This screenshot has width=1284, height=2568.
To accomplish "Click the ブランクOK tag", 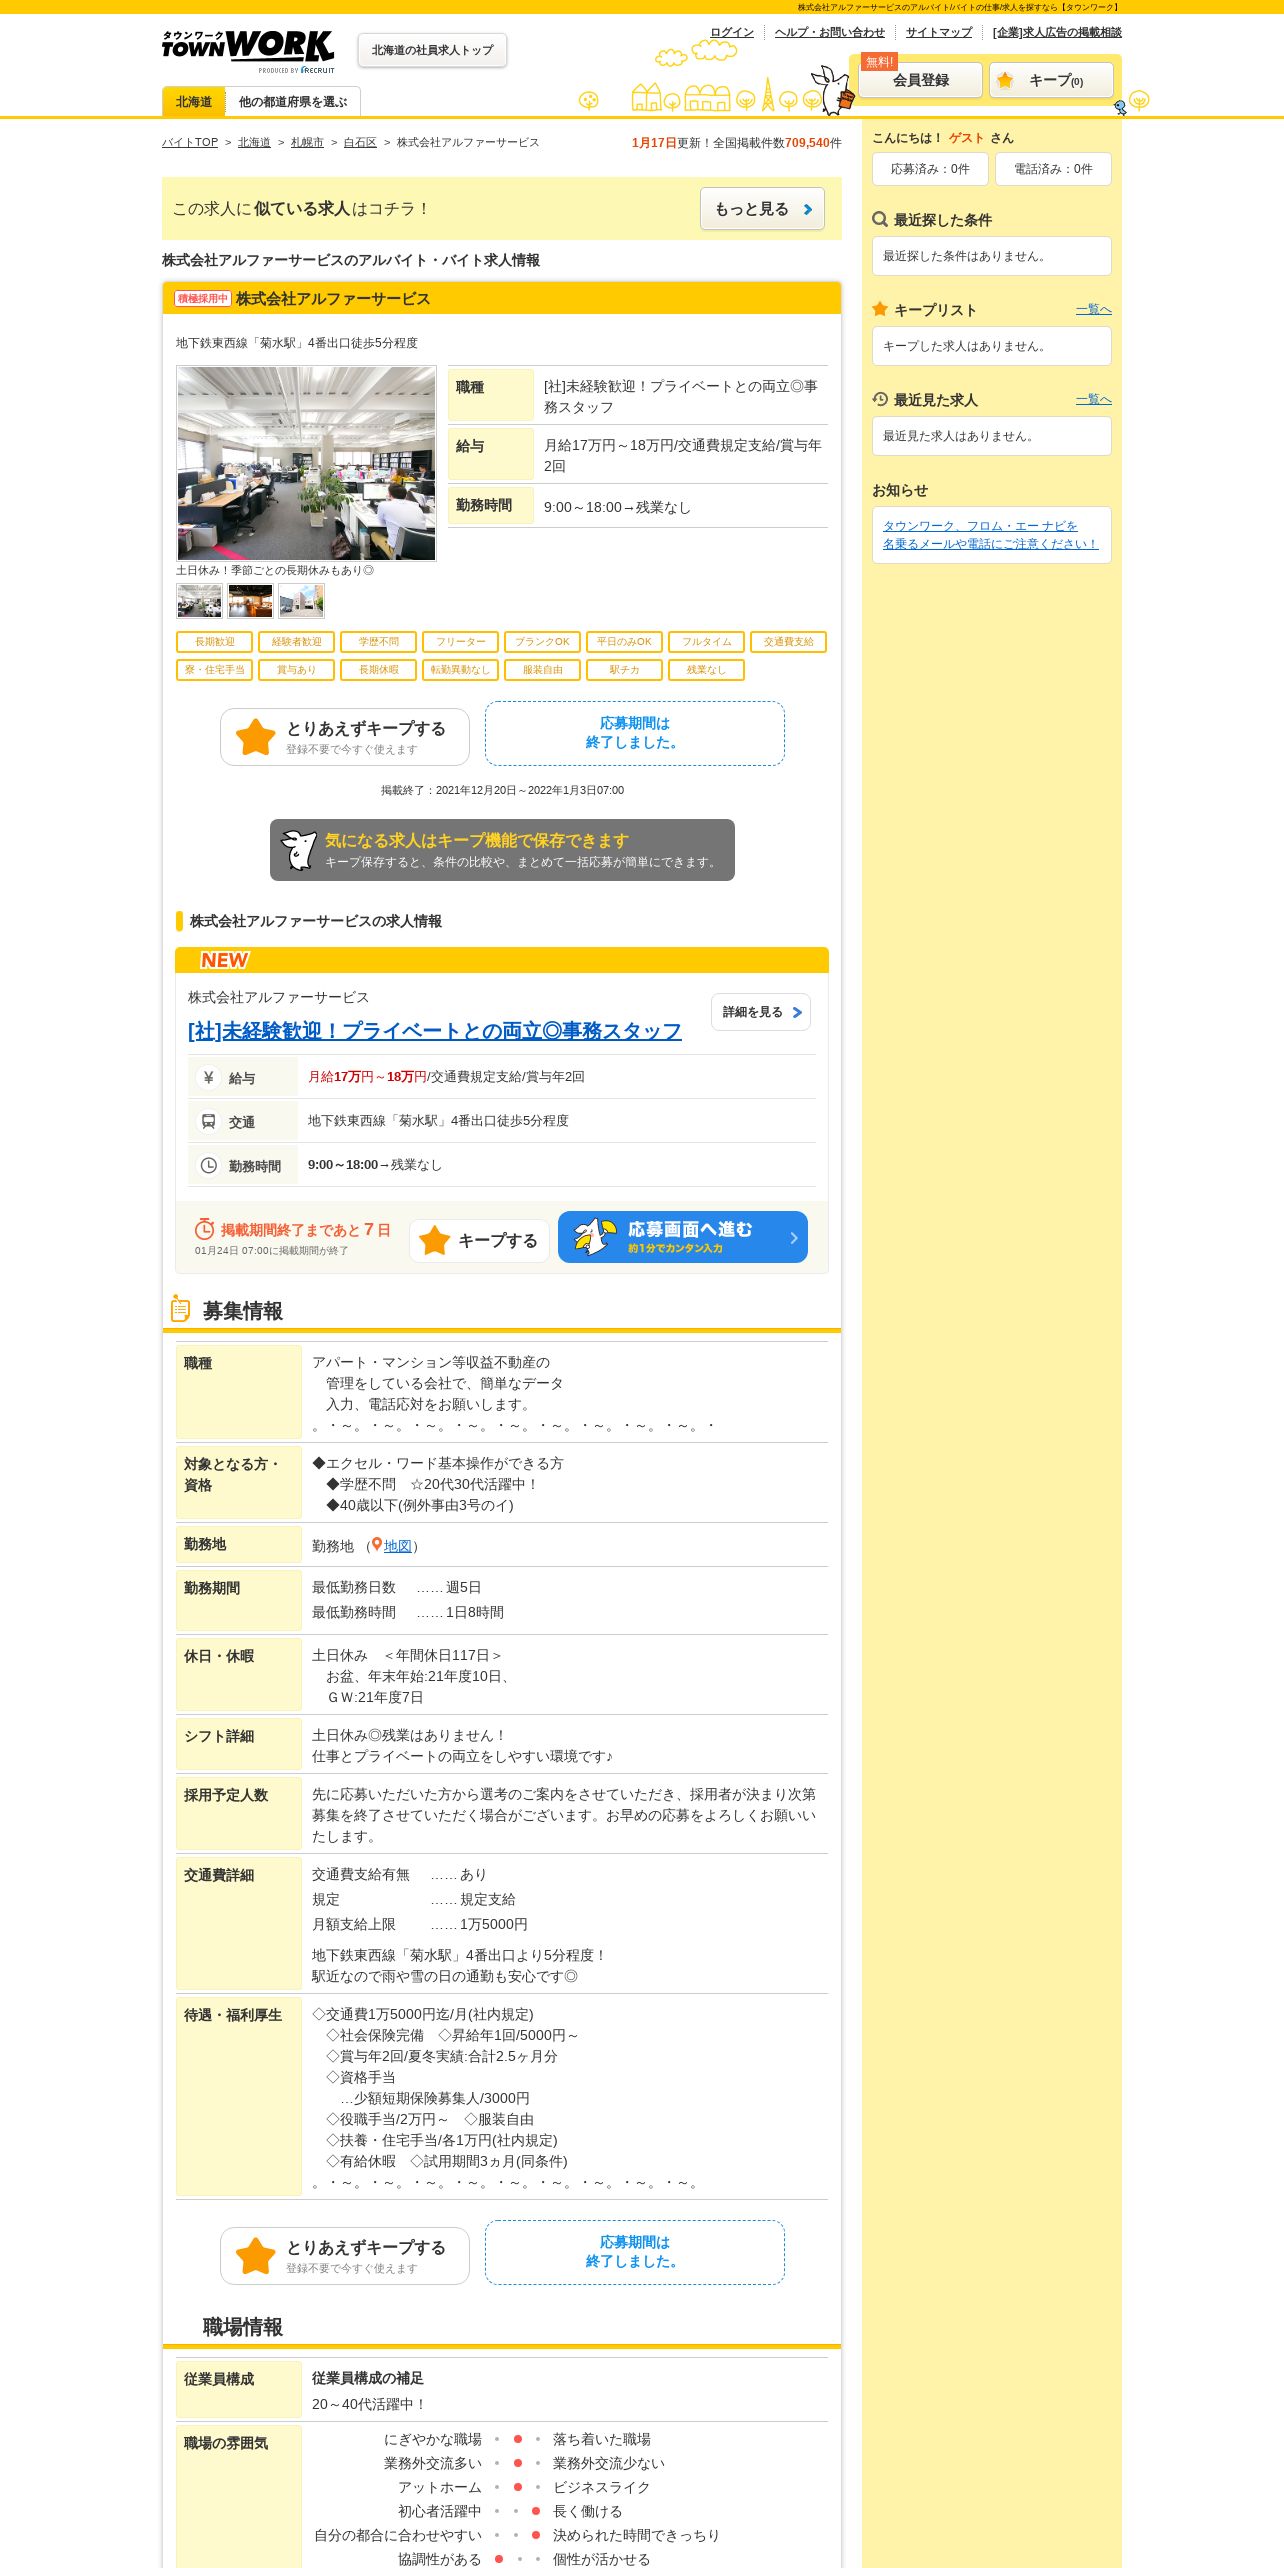I will [x=542, y=642].
